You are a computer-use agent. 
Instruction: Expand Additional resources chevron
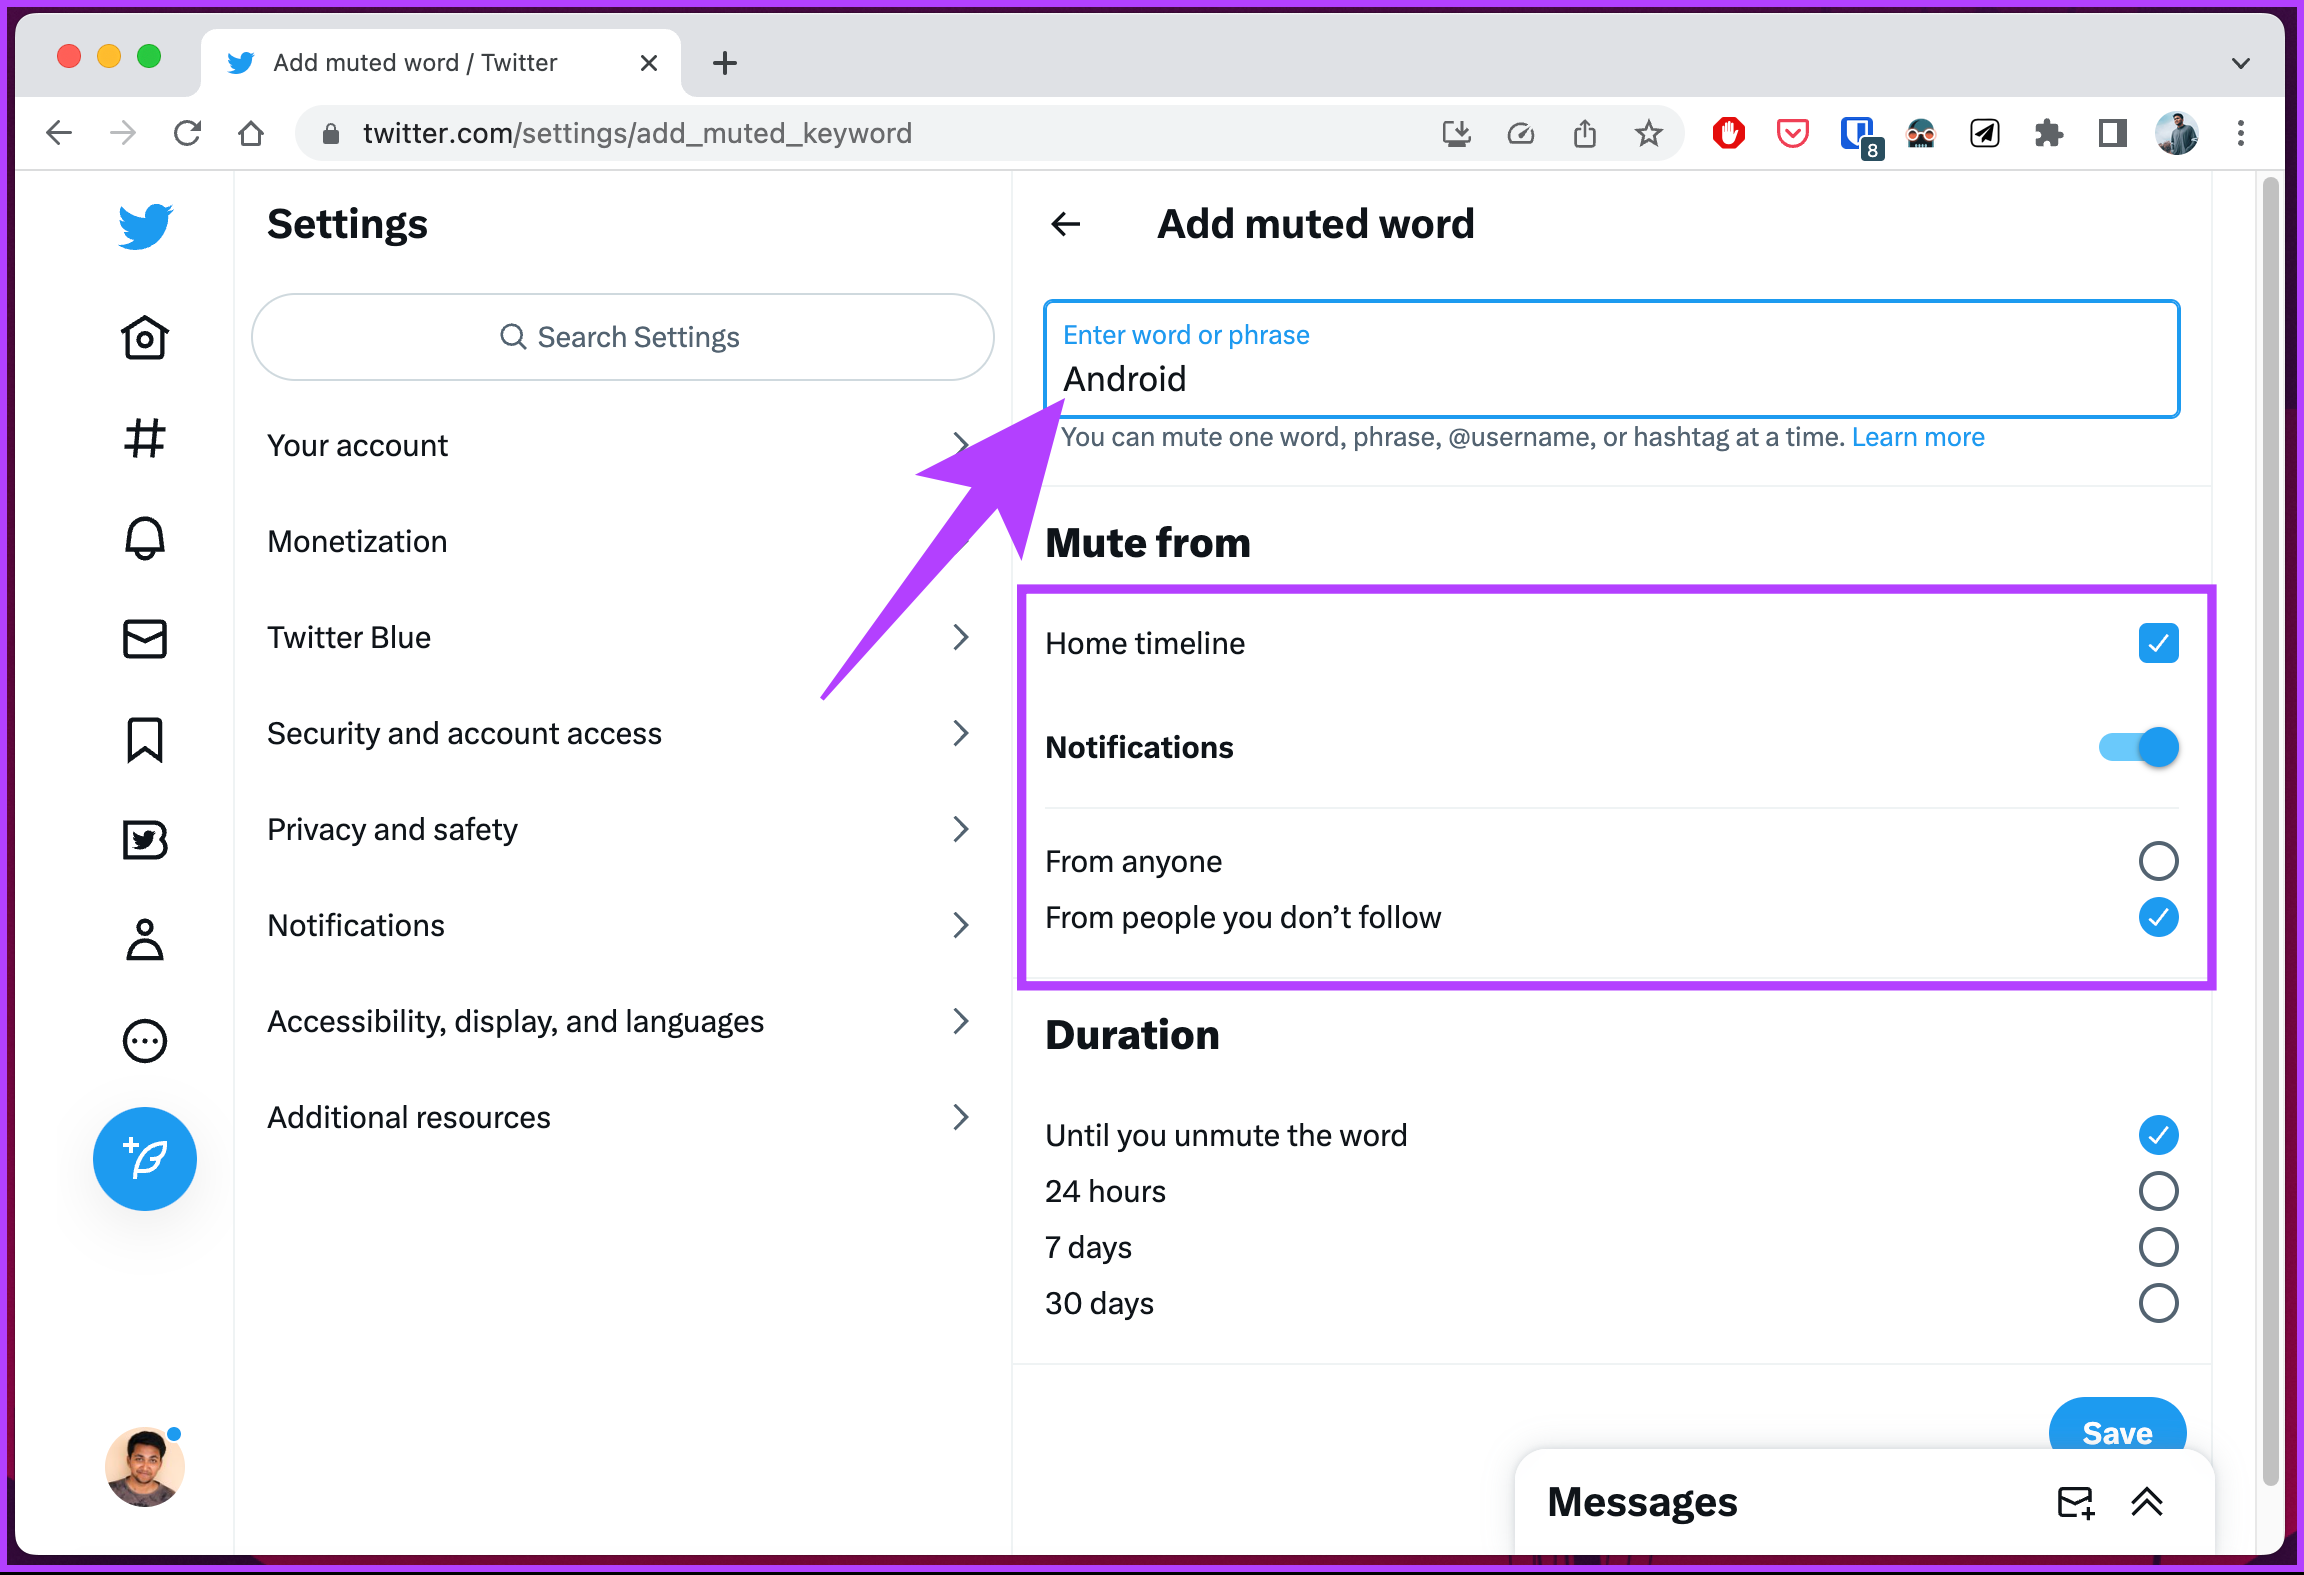pos(961,1117)
